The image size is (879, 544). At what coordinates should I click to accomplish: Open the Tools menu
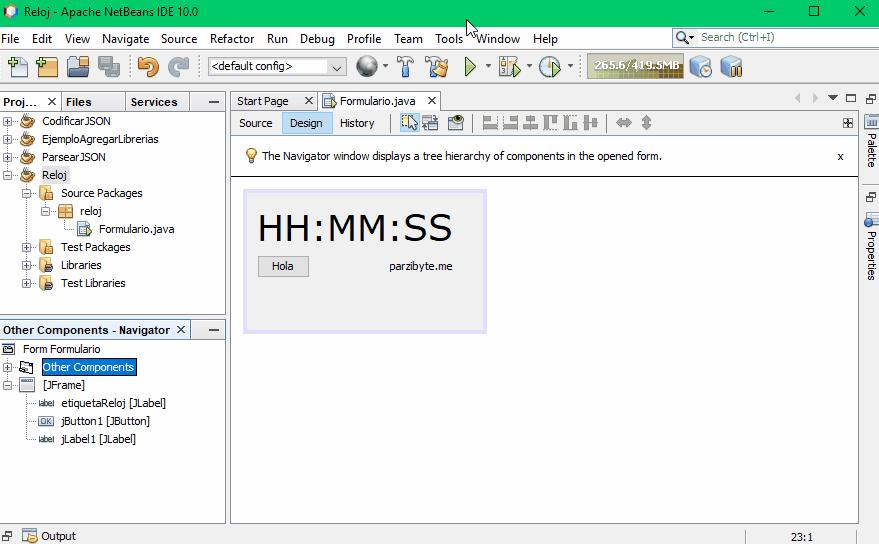(449, 39)
